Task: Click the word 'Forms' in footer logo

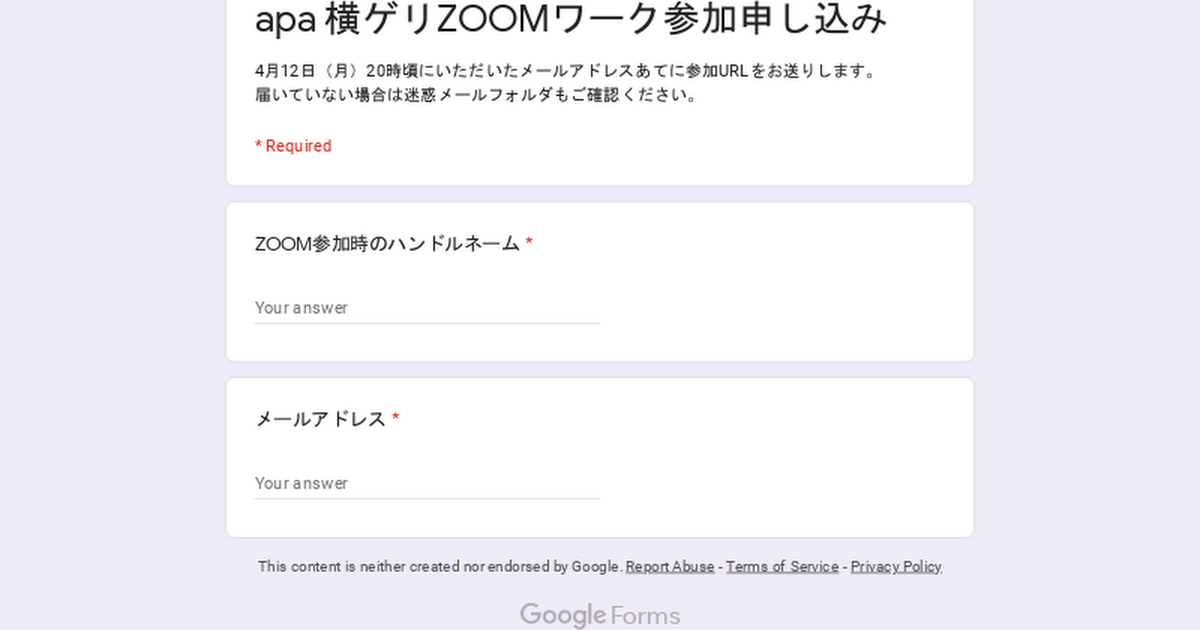Action: click(x=645, y=616)
